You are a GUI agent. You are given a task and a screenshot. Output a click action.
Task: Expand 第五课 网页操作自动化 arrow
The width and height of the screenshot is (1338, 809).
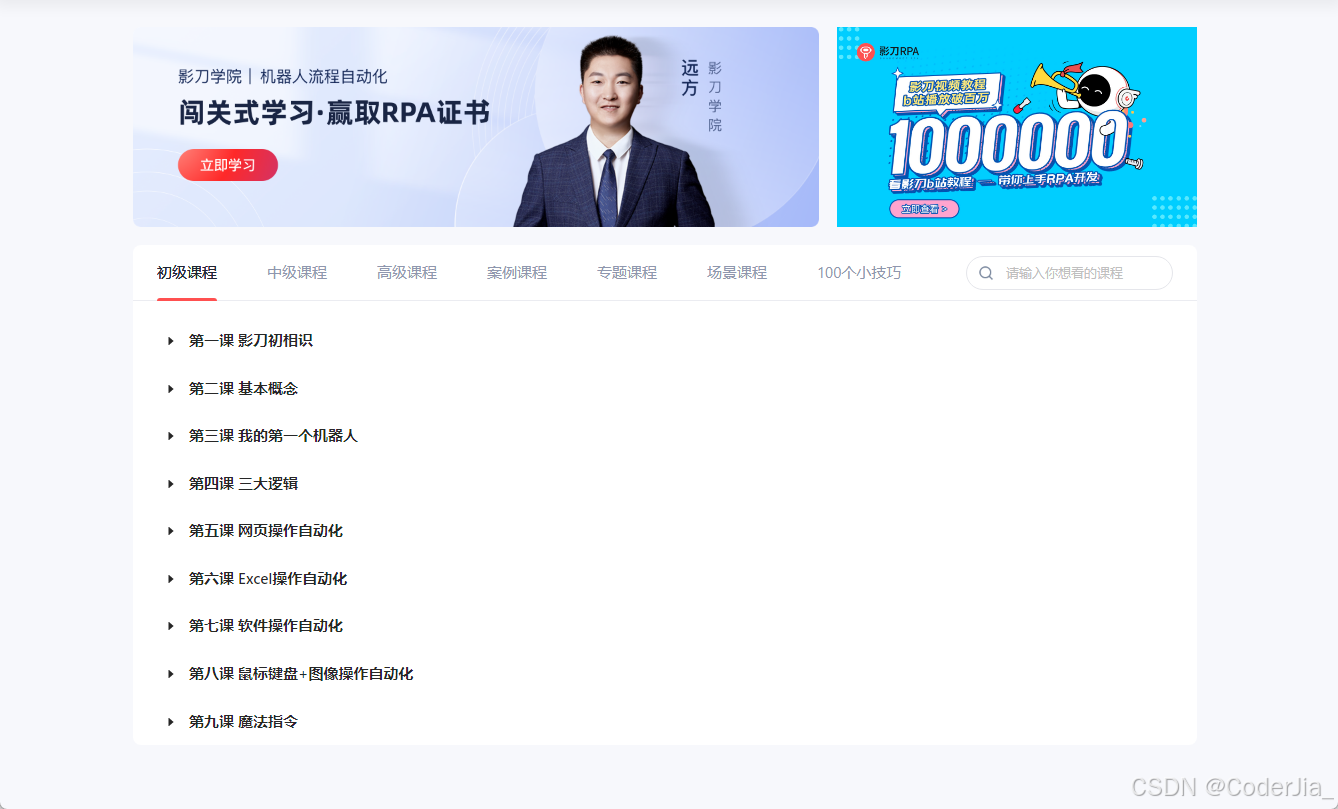[x=171, y=531]
